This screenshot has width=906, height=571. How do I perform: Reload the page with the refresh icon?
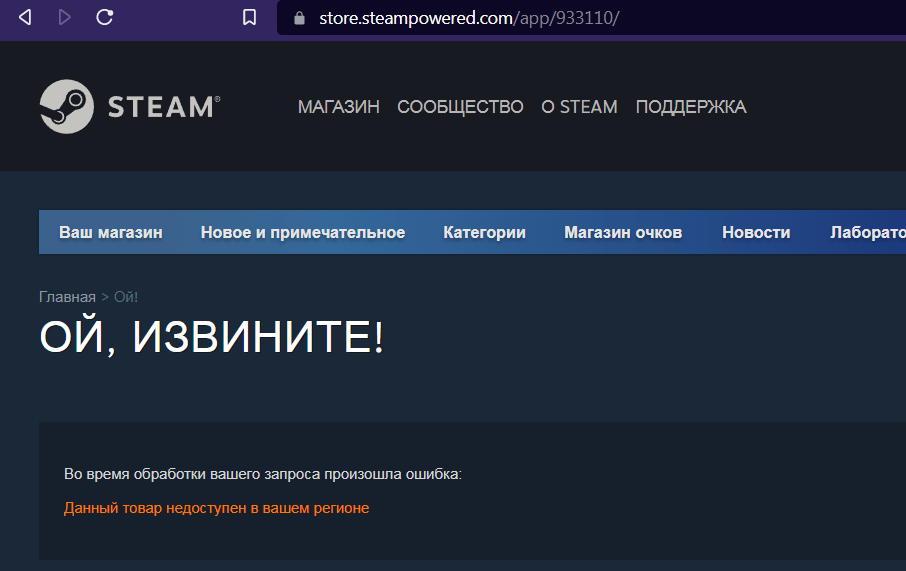click(105, 17)
